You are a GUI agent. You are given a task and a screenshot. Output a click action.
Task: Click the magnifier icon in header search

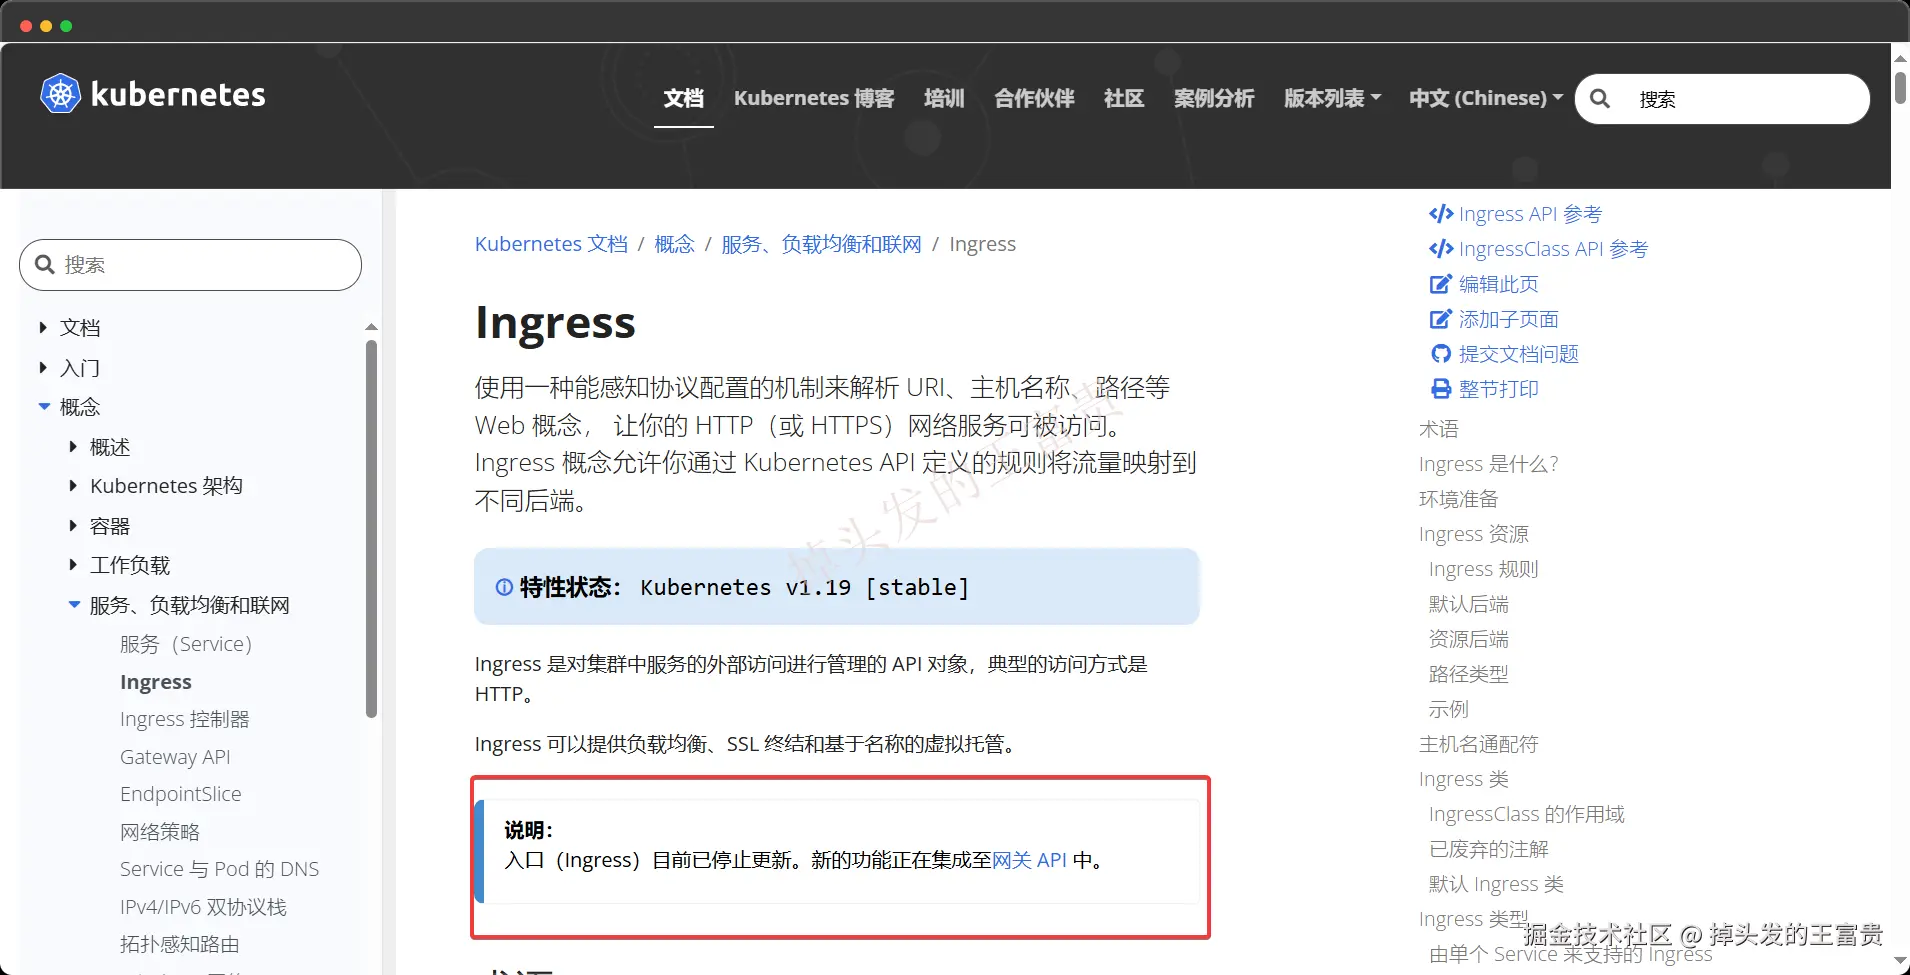point(1600,99)
